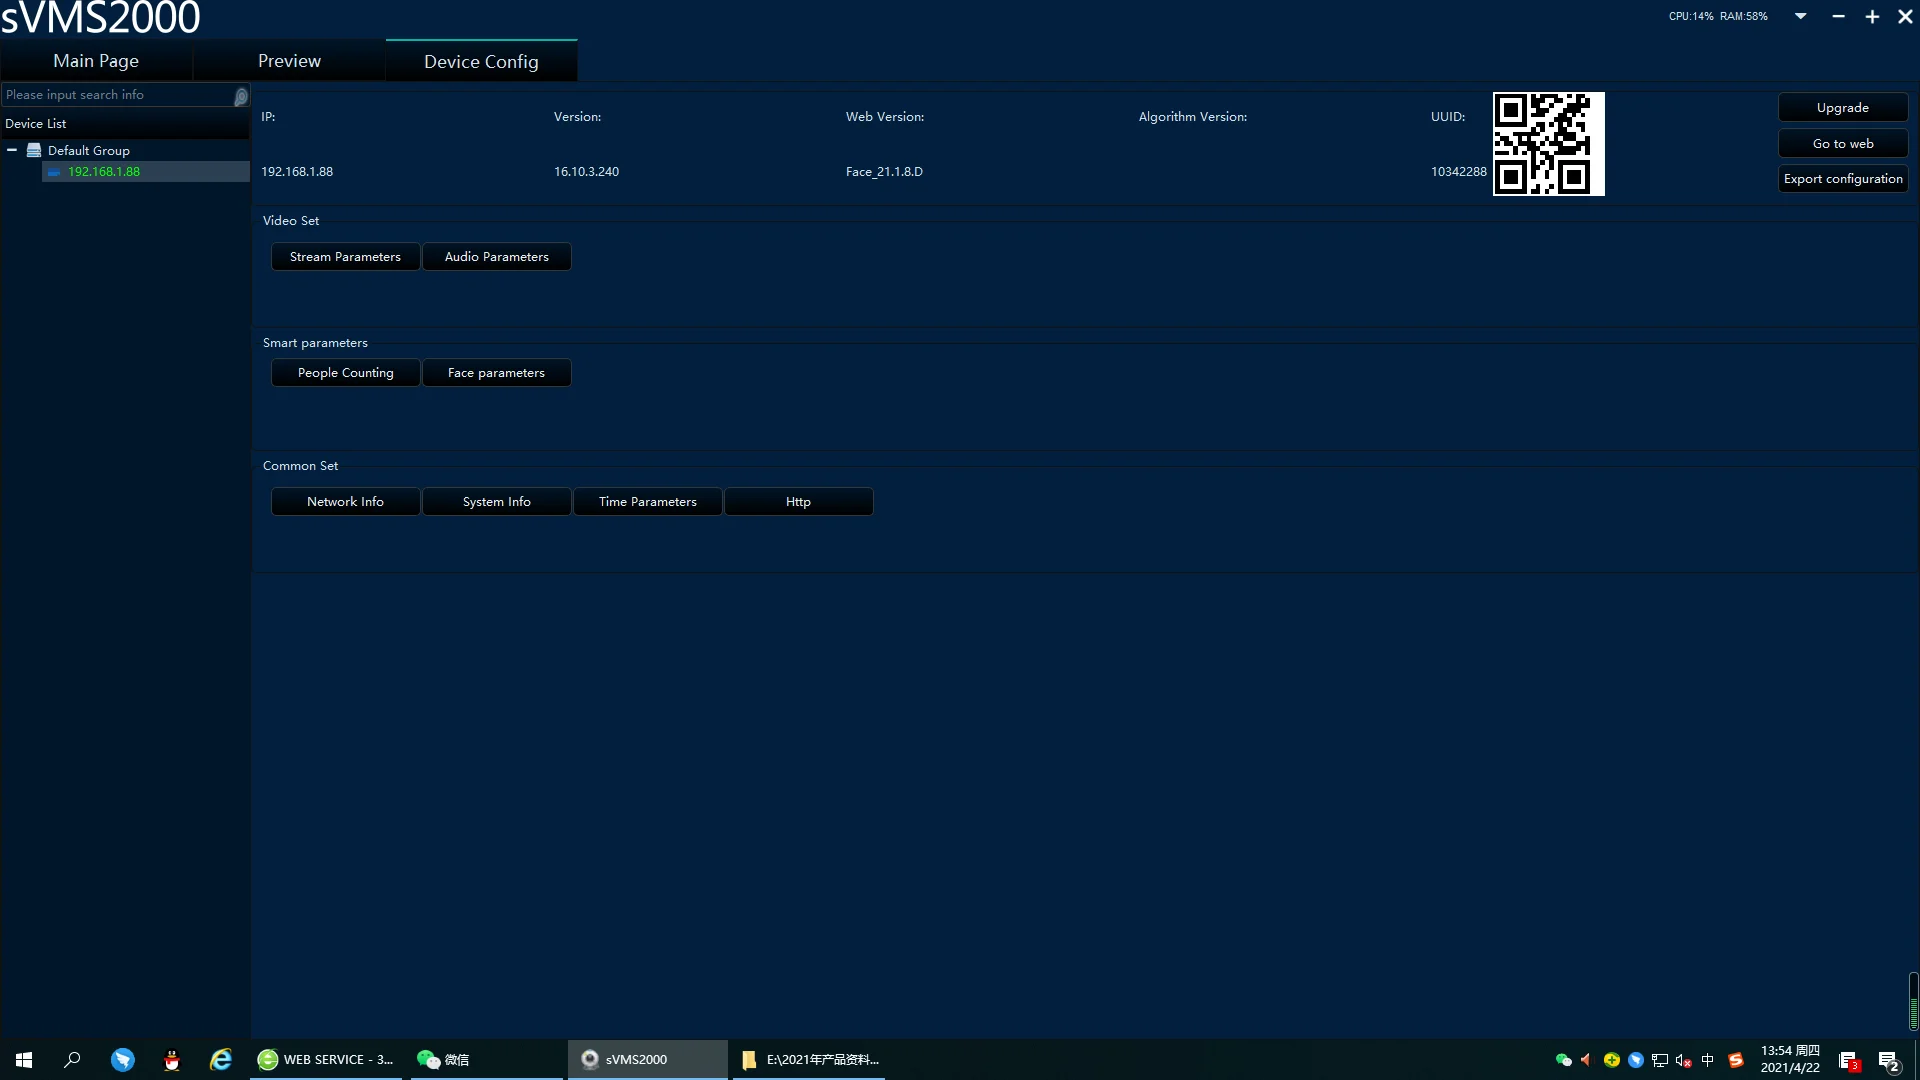Open Face parameters settings
Image resolution: width=1920 pixels, height=1080 pixels.
tap(496, 373)
